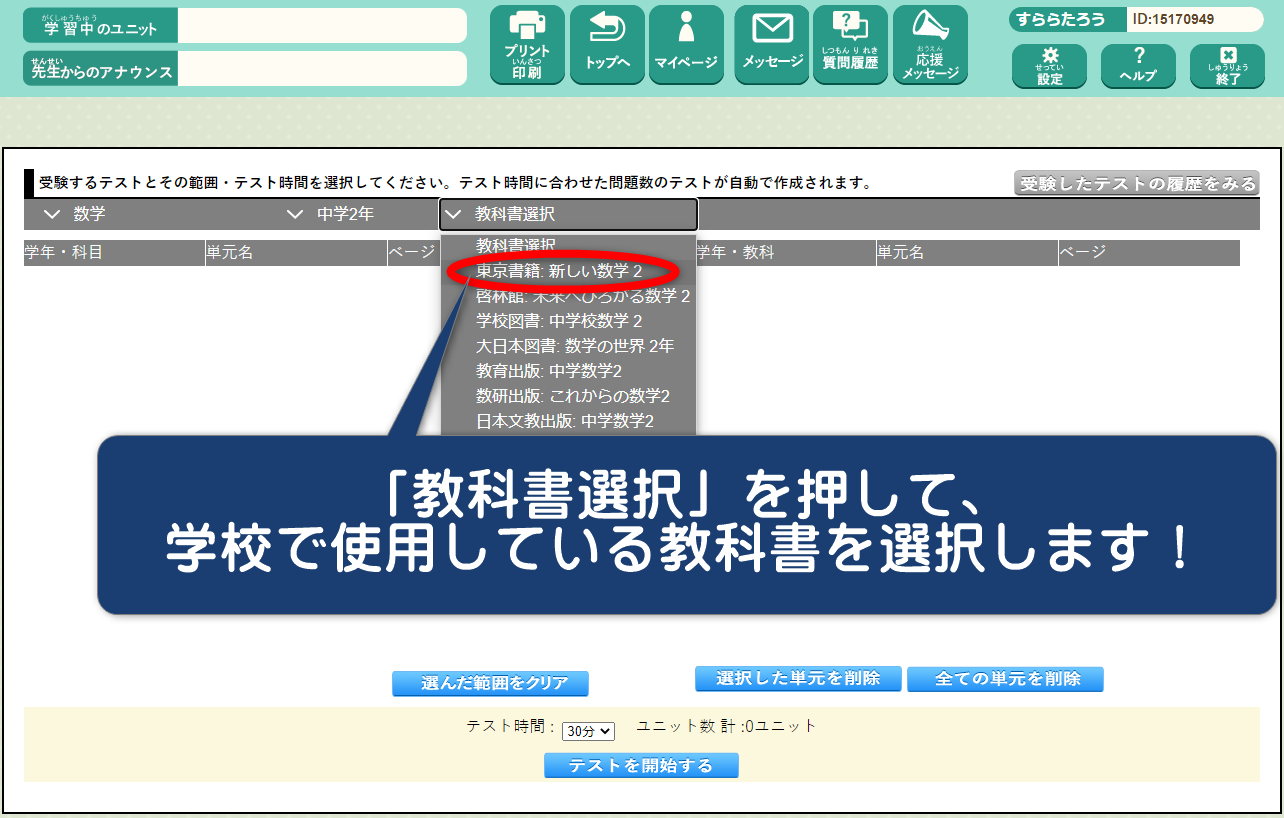Click 終了 exit button
The height and width of the screenshot is (818, 1284).
coord(1228,66)
